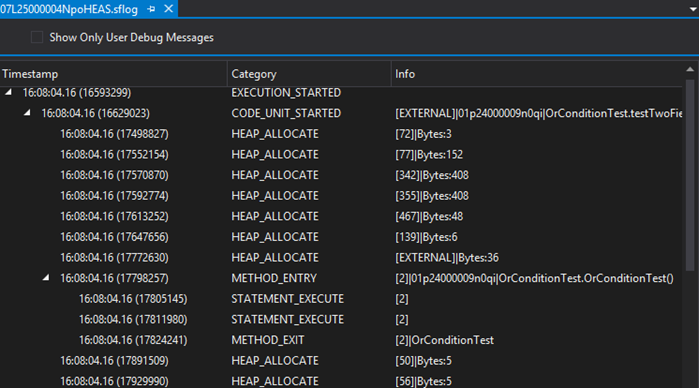Screen dimensions: 700x388
Task: Collapse the CODE_UNIT_STARTED row
Action: point(27,113)
